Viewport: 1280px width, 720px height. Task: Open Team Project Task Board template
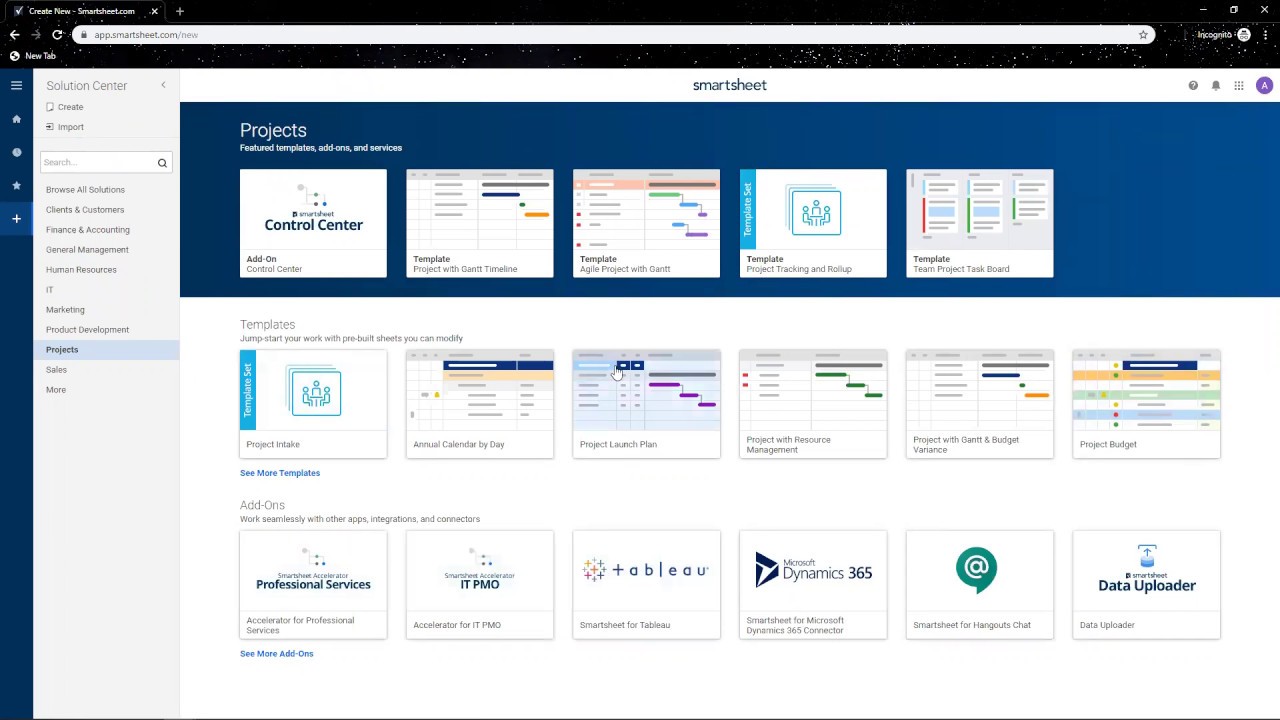click(980, 223)
